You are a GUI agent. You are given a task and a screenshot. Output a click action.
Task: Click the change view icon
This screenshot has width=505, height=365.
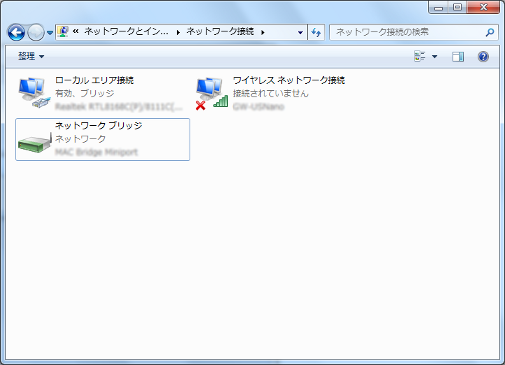420,56
